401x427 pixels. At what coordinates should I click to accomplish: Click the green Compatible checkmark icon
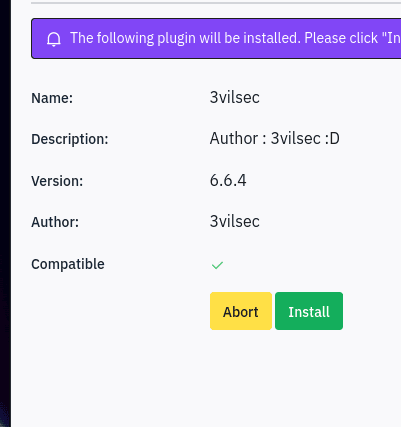(x=217, y=265)
